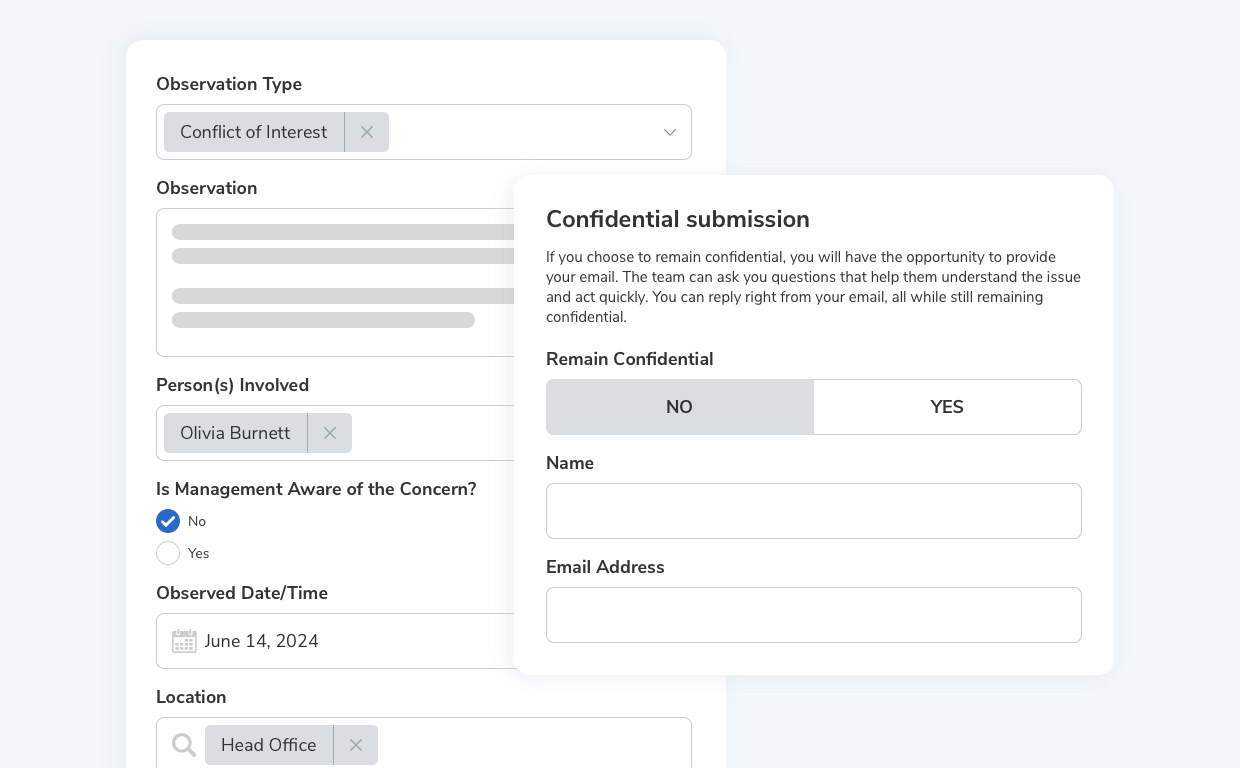Click the X inside the Conflict of Interest chip
The height and width of the screenshot is (768, 1240).
coord(366,132)
